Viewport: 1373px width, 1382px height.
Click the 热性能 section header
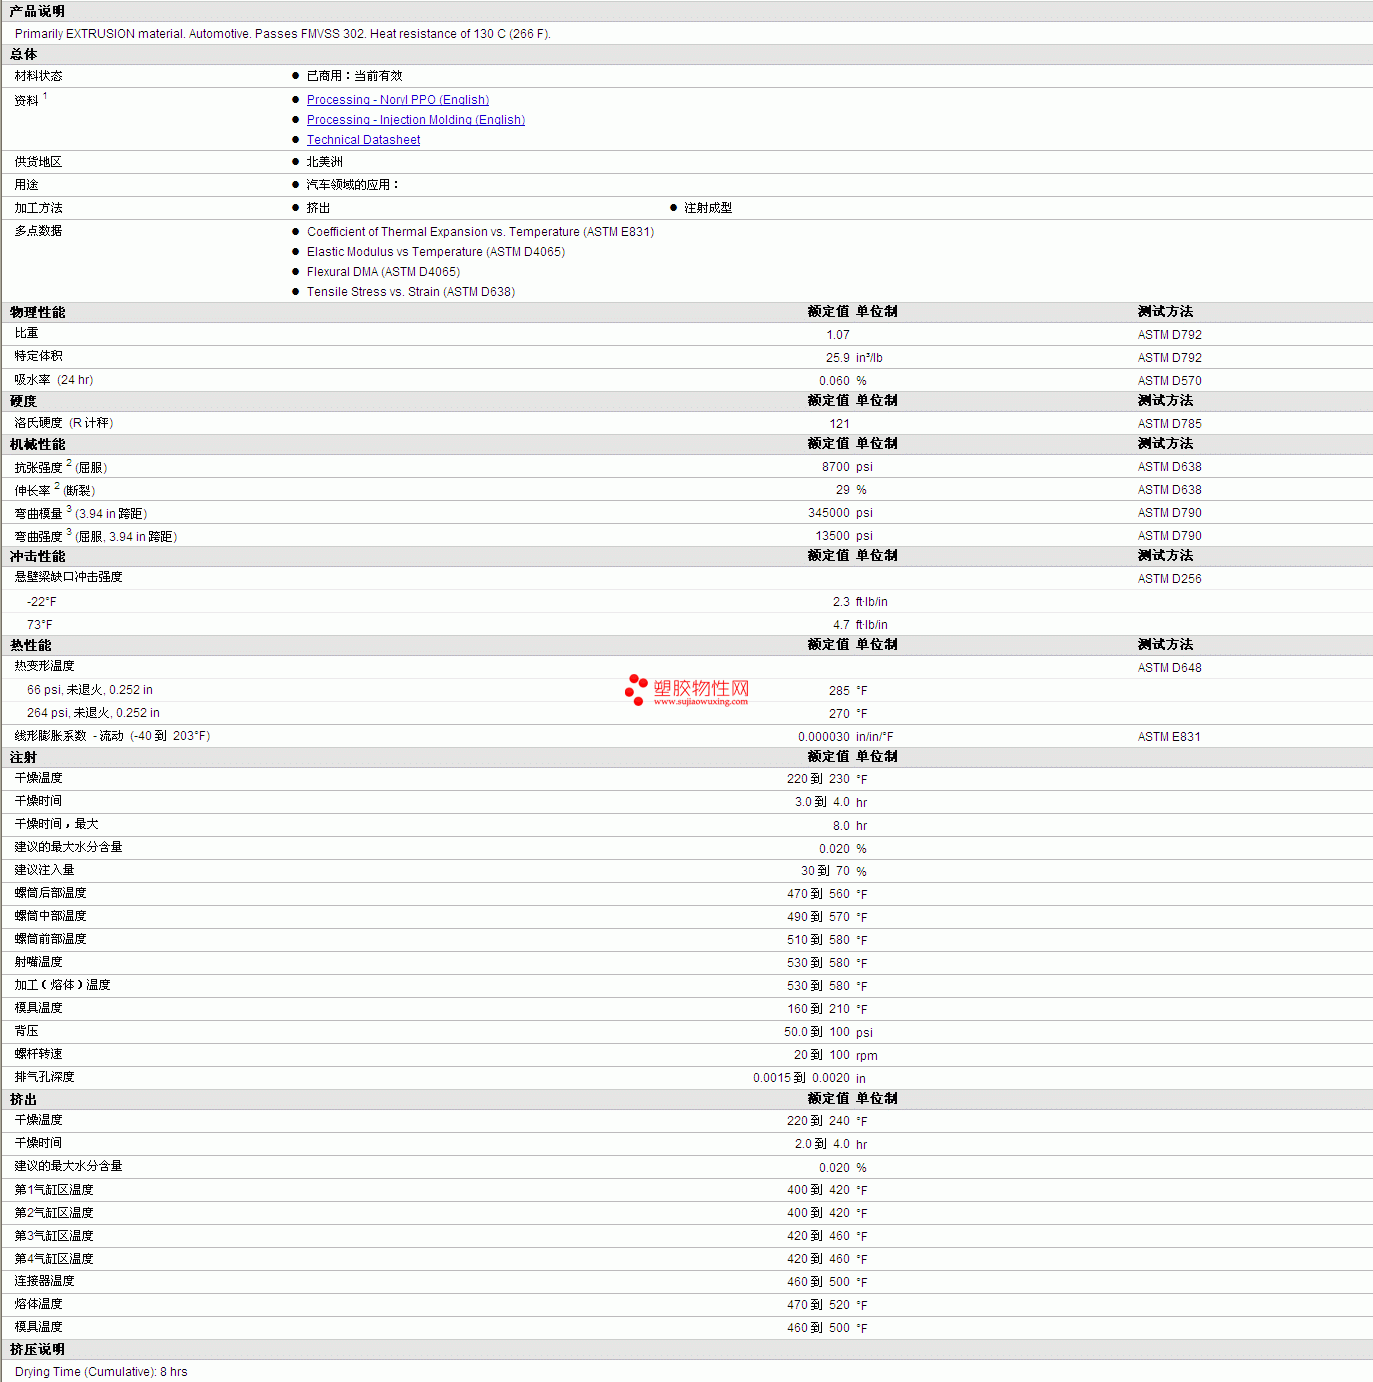coord(30,645)
